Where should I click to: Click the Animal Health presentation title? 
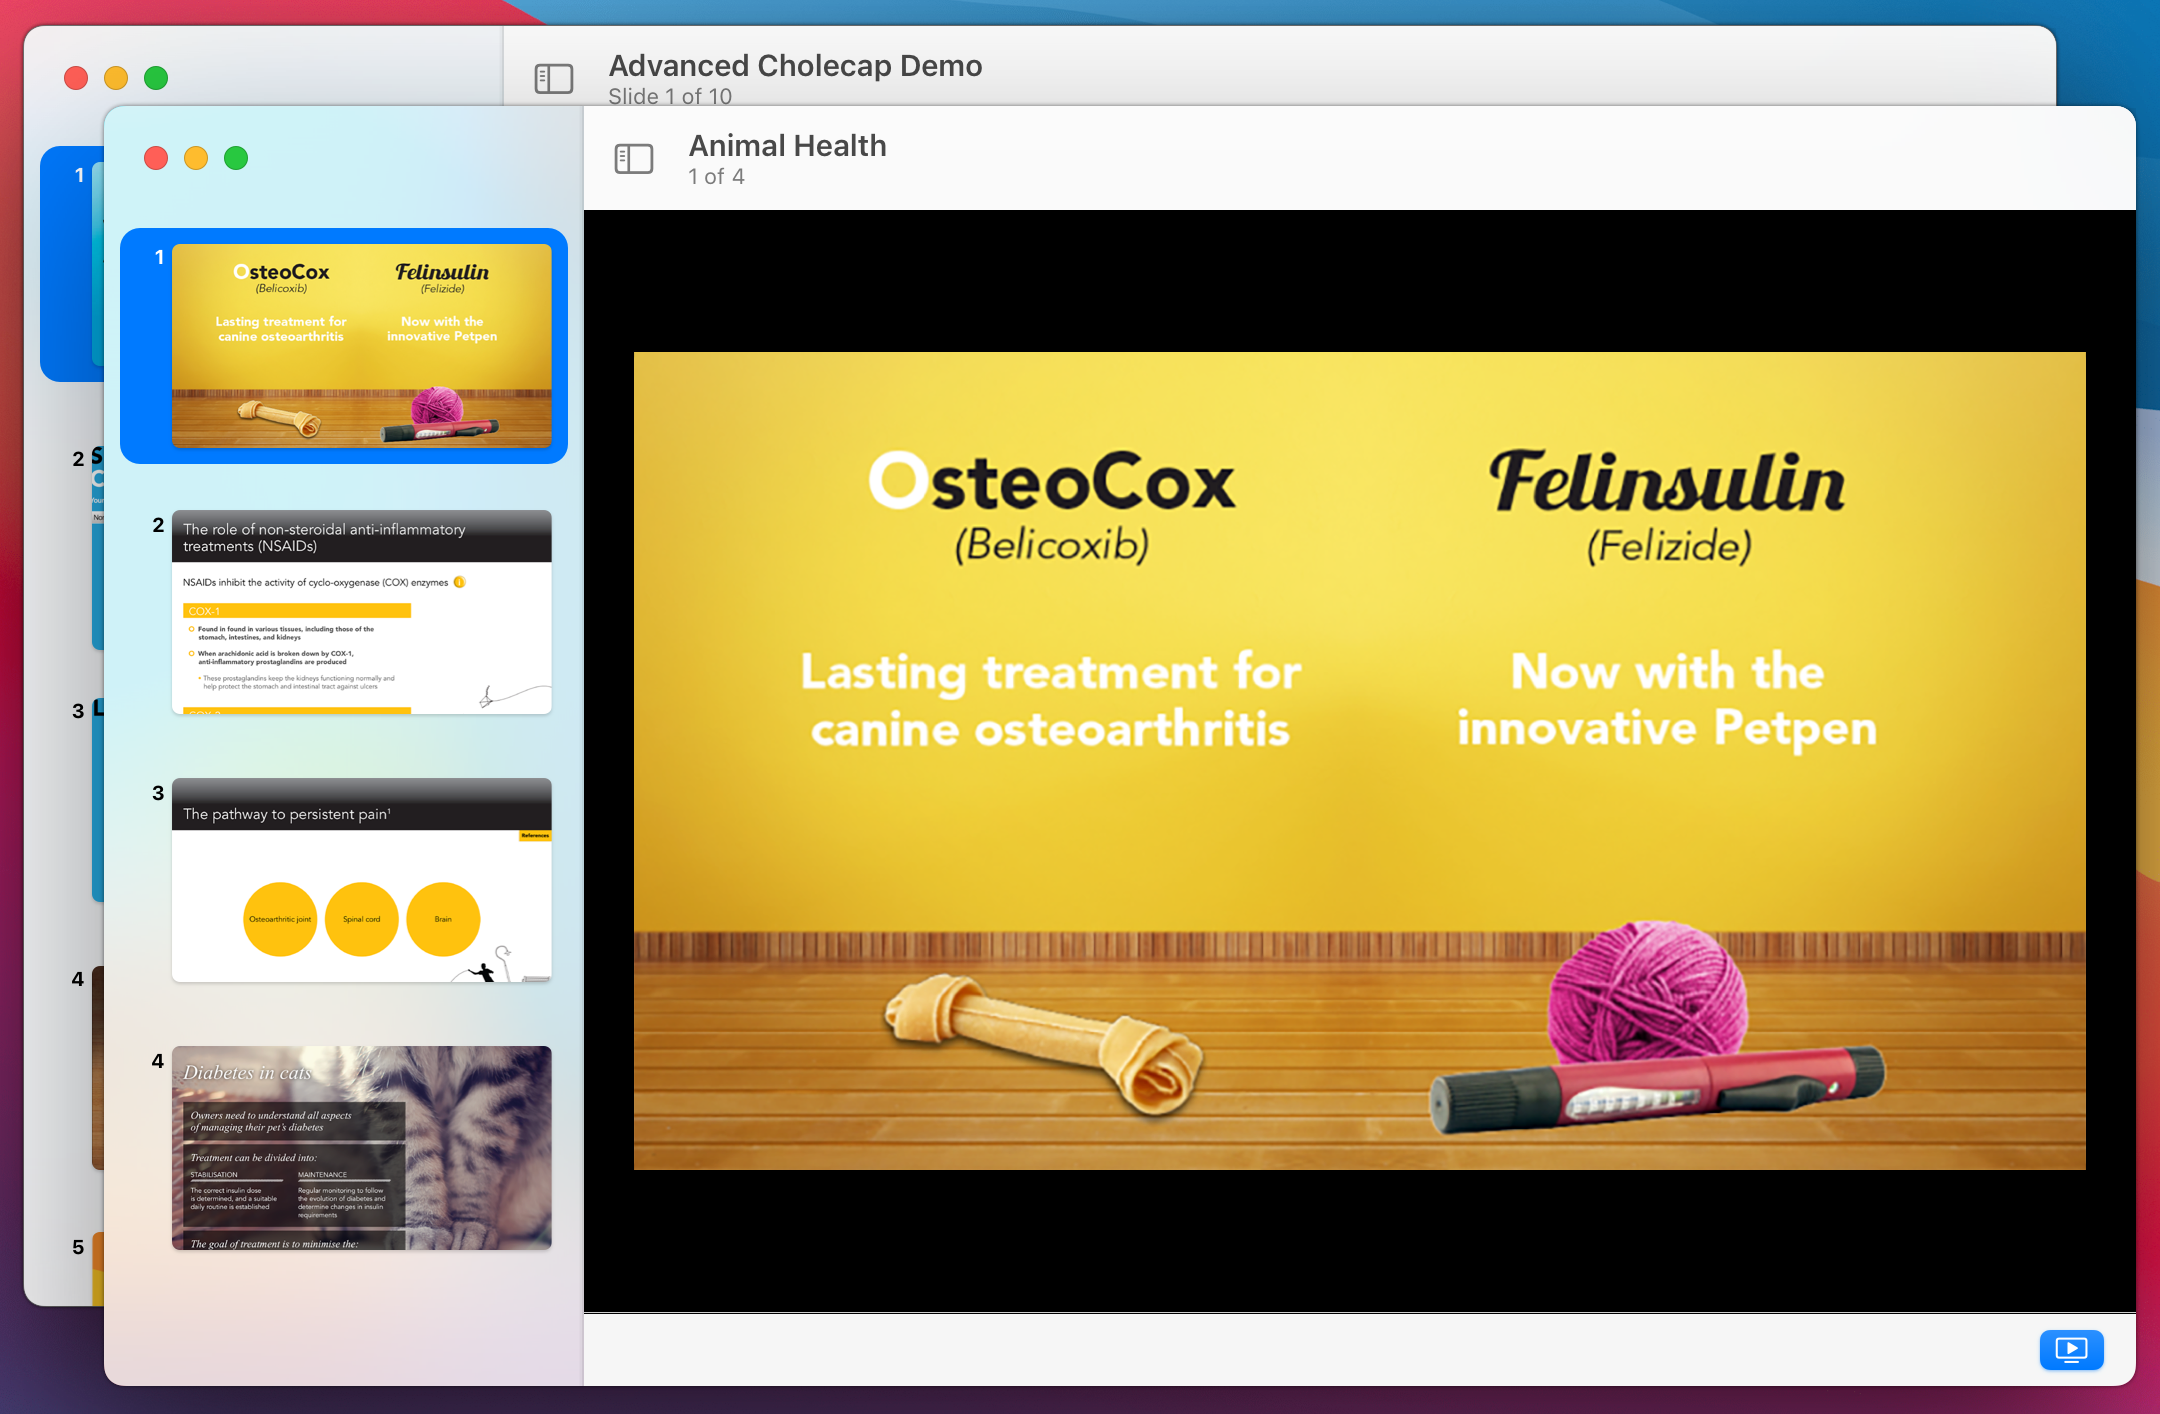(787, 146)
